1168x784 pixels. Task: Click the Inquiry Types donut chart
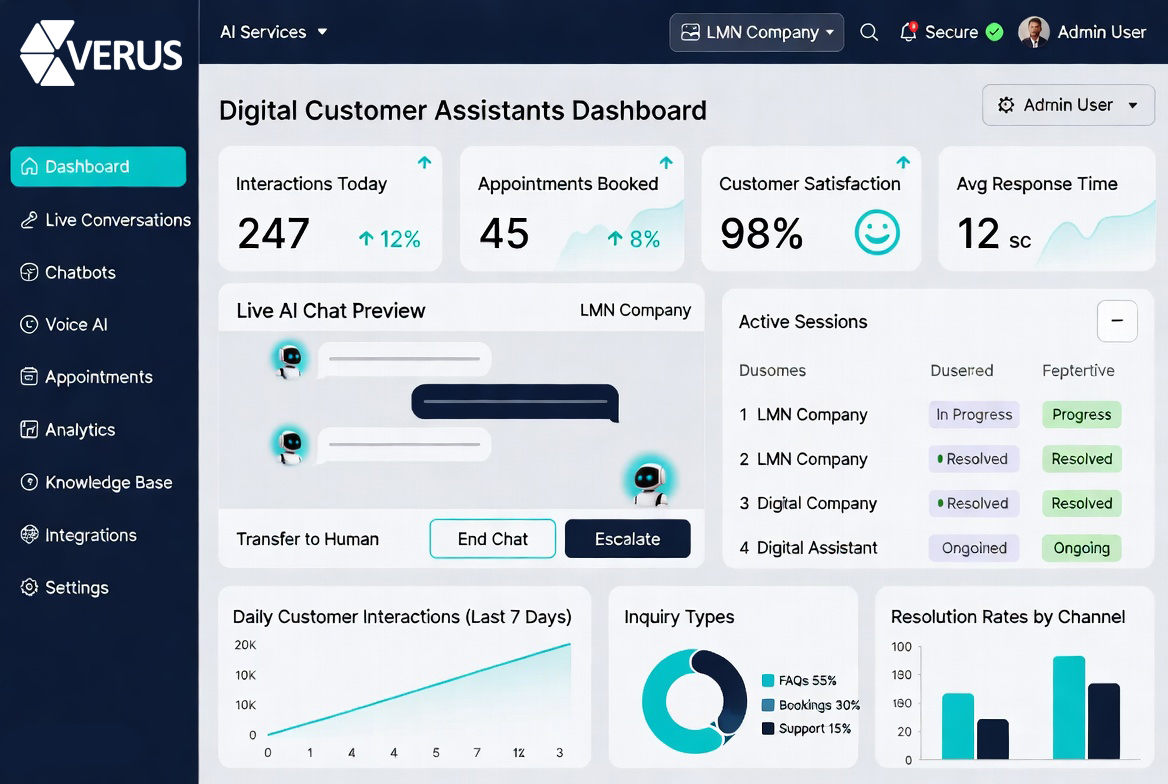pos(694,701)
